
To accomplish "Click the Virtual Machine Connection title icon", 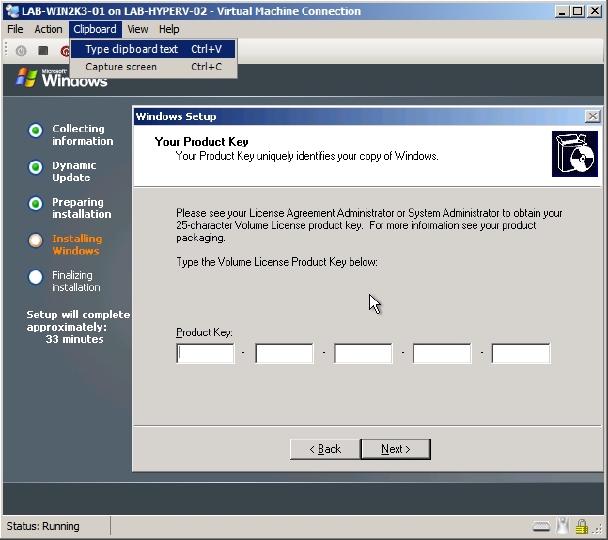I will 12,11.
